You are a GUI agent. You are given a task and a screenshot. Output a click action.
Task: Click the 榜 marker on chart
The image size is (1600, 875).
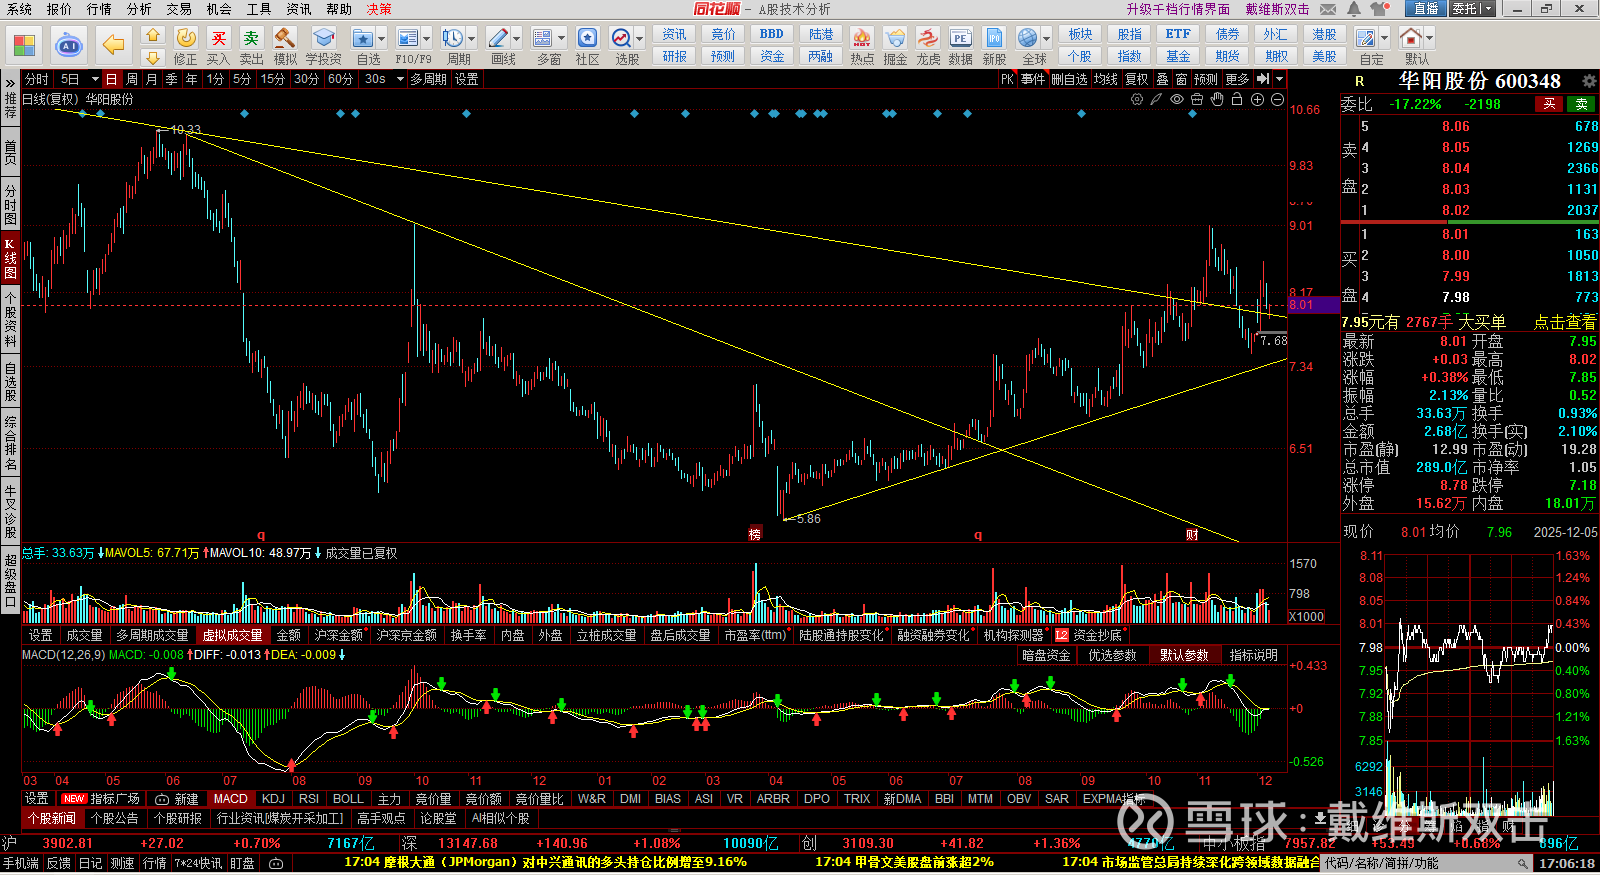(x=755, y=534)
